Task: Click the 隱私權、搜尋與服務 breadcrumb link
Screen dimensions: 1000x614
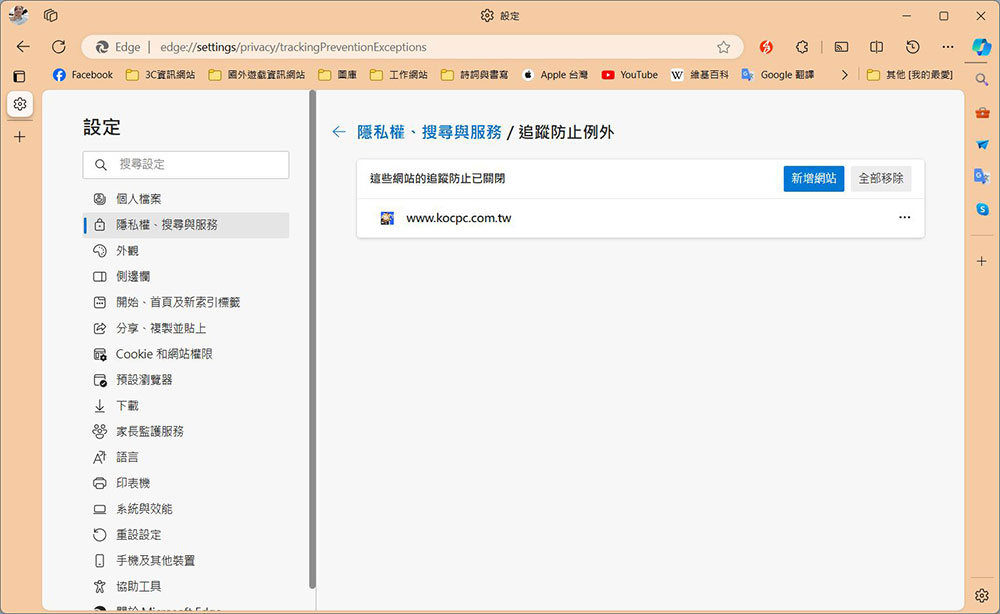Action: (429, 132)
